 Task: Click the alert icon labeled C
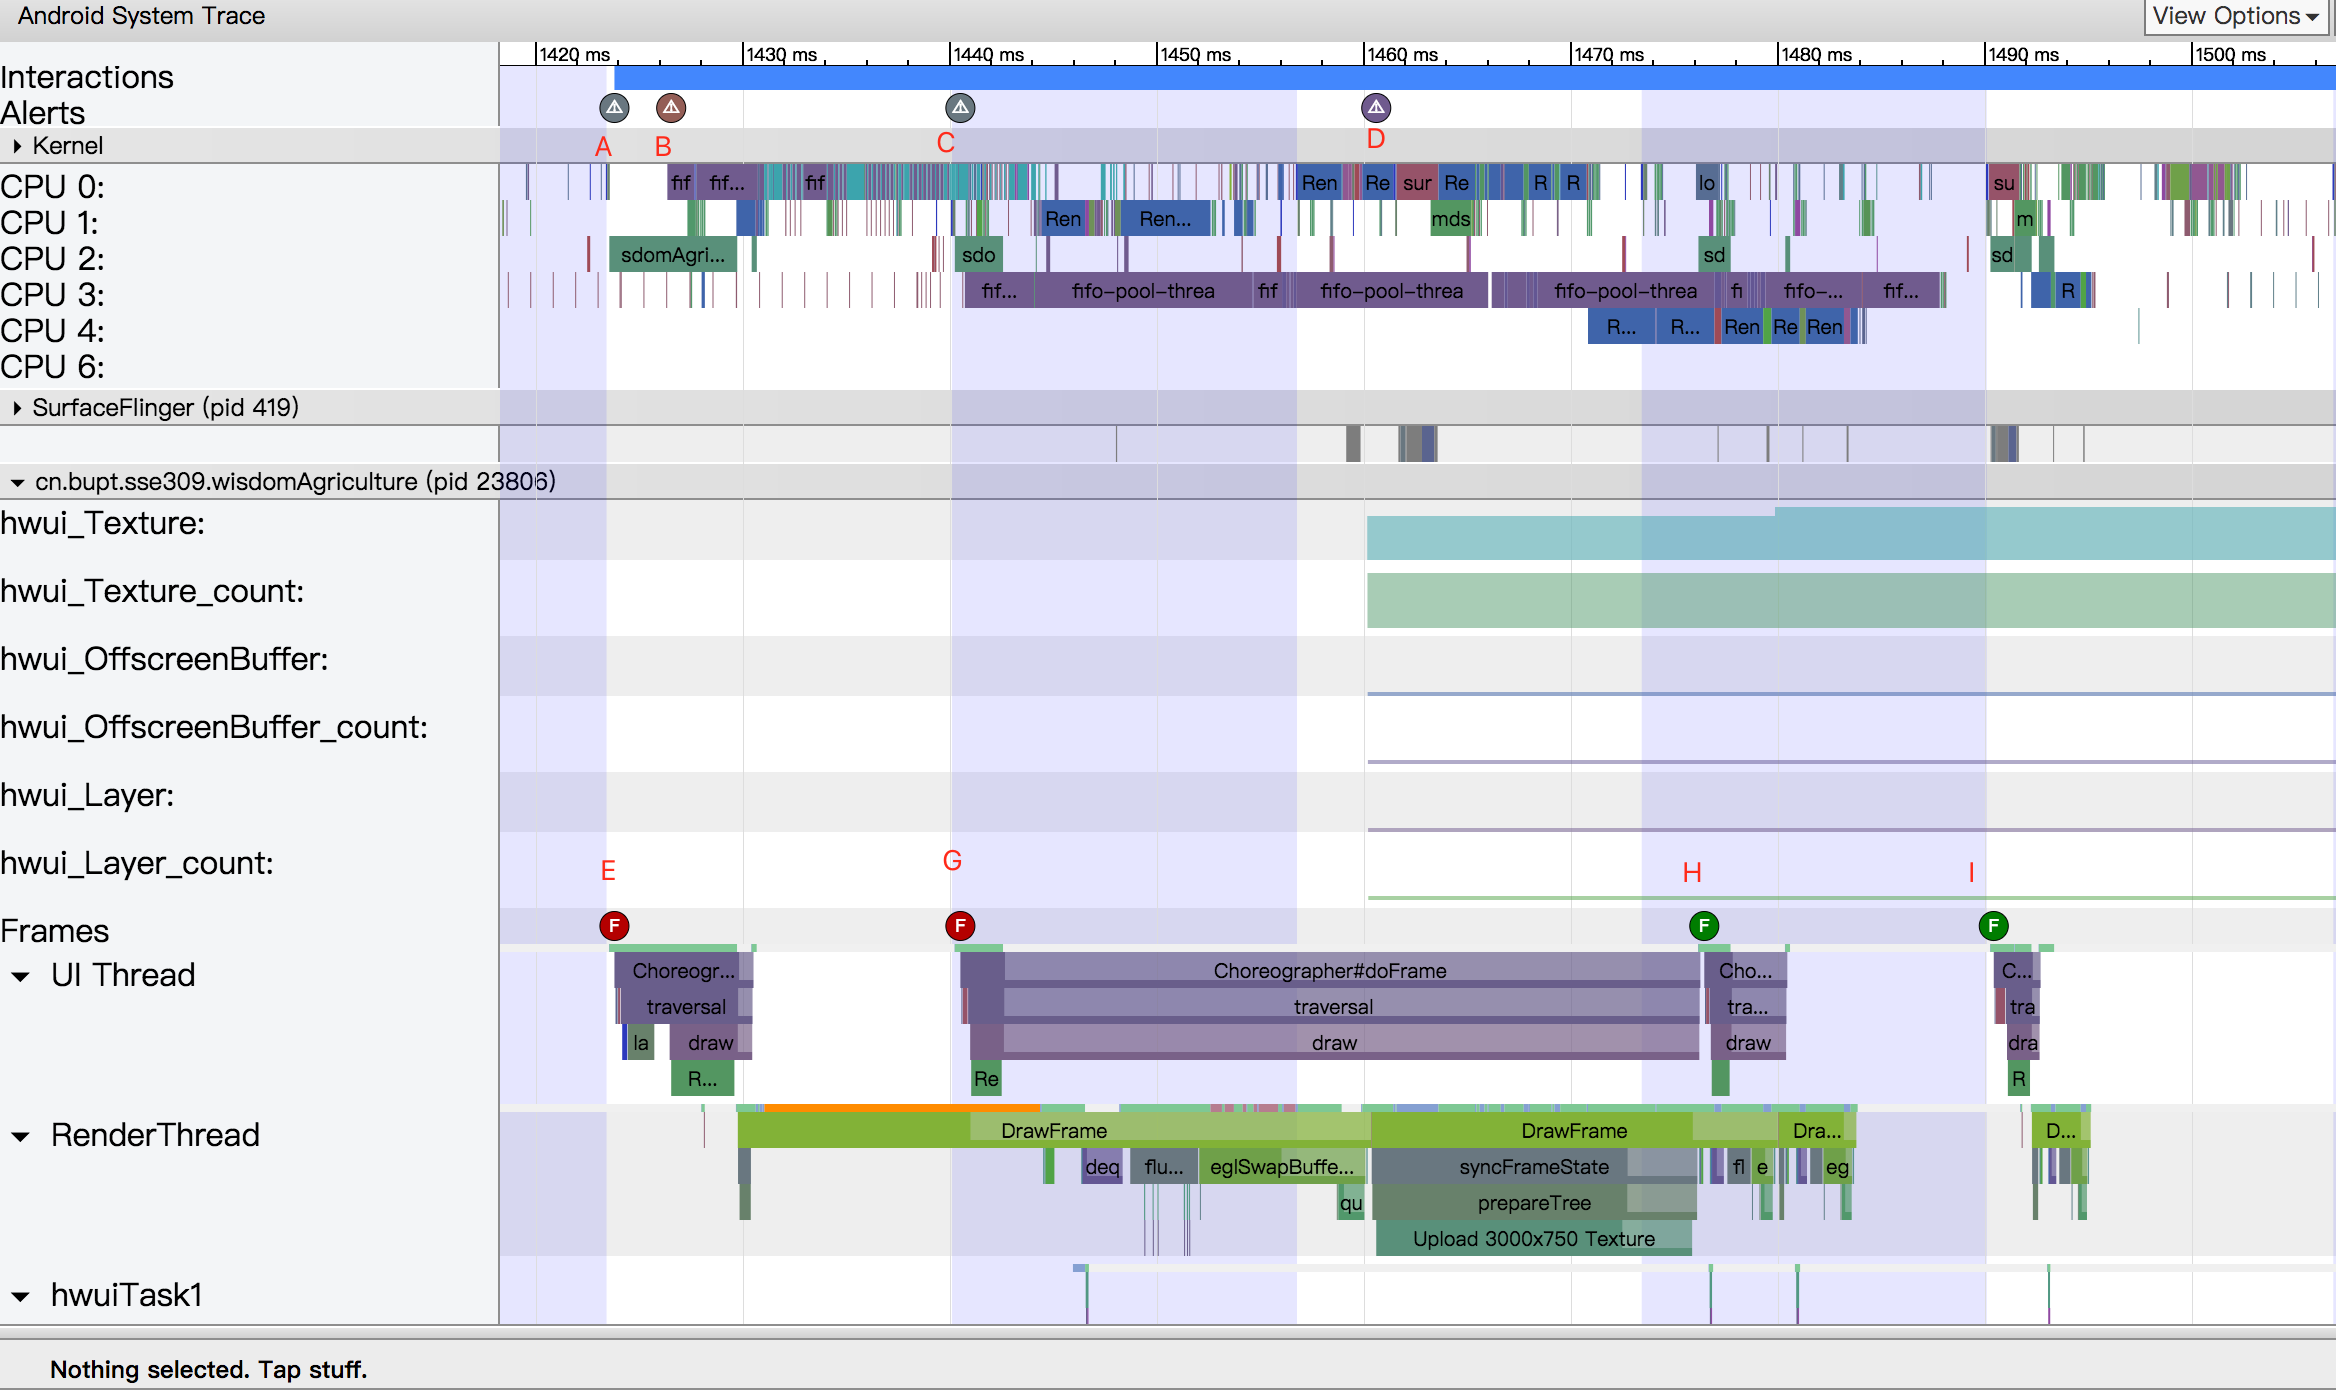pos(960,107)
